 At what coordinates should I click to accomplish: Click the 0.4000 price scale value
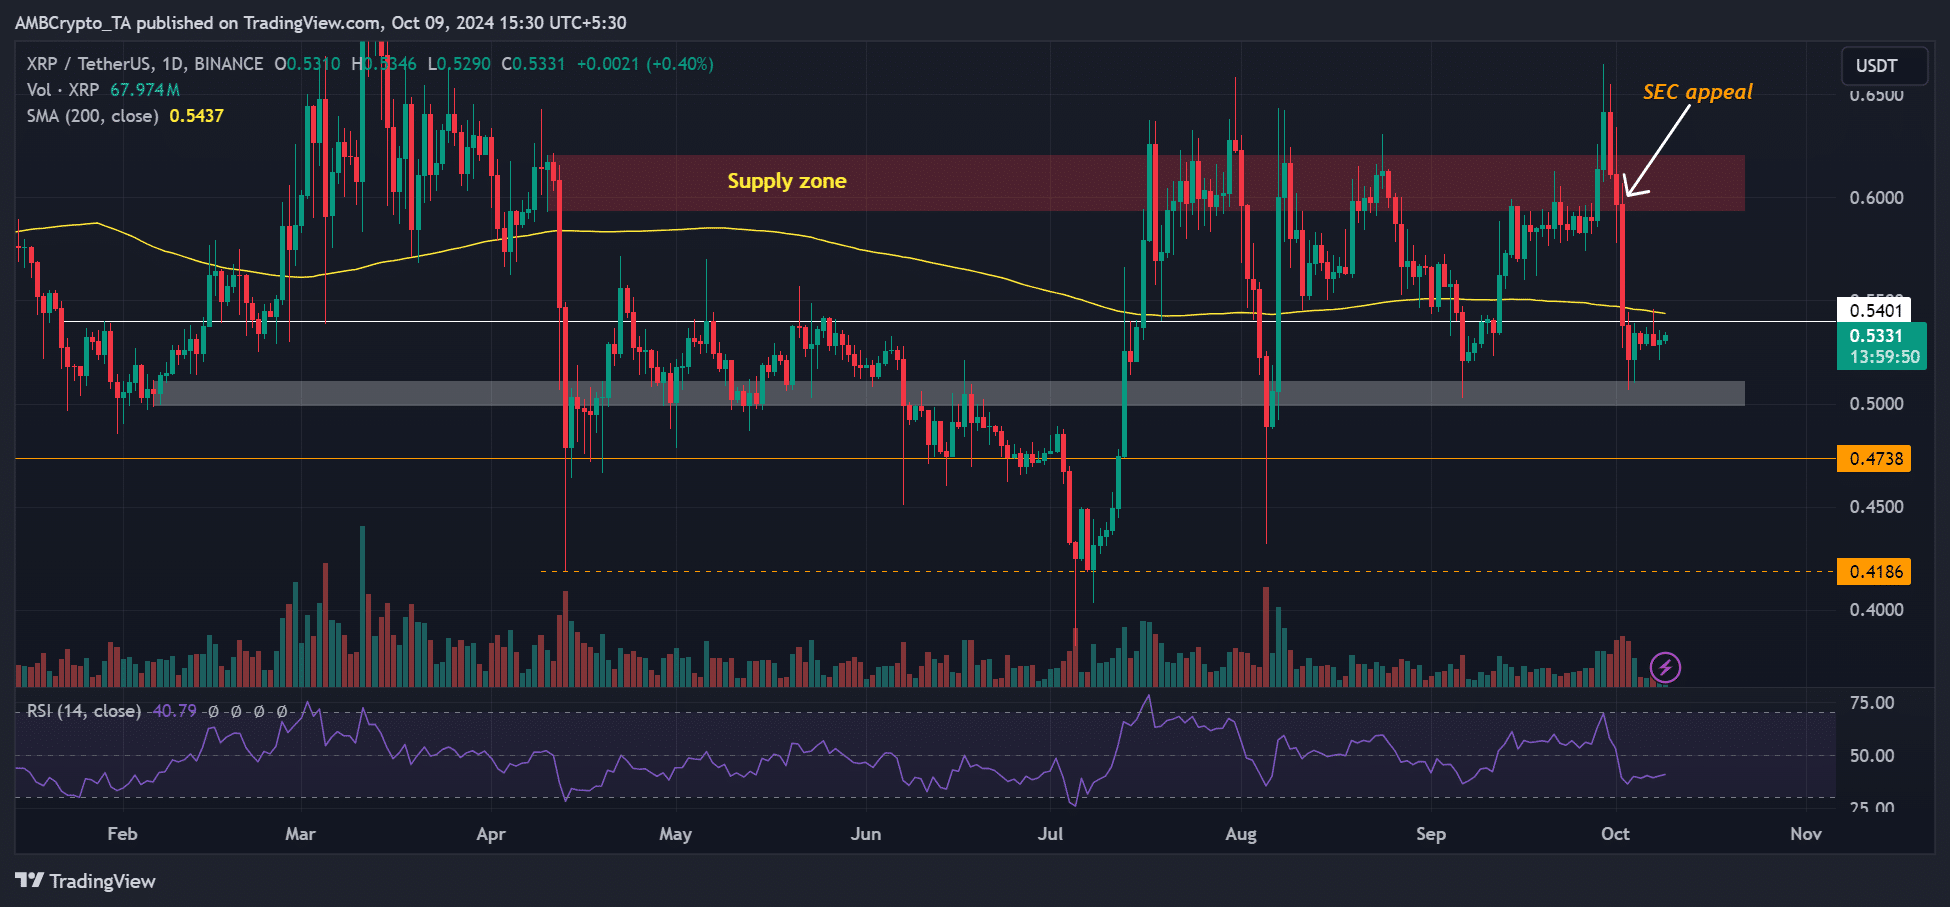pos(1877,610)
